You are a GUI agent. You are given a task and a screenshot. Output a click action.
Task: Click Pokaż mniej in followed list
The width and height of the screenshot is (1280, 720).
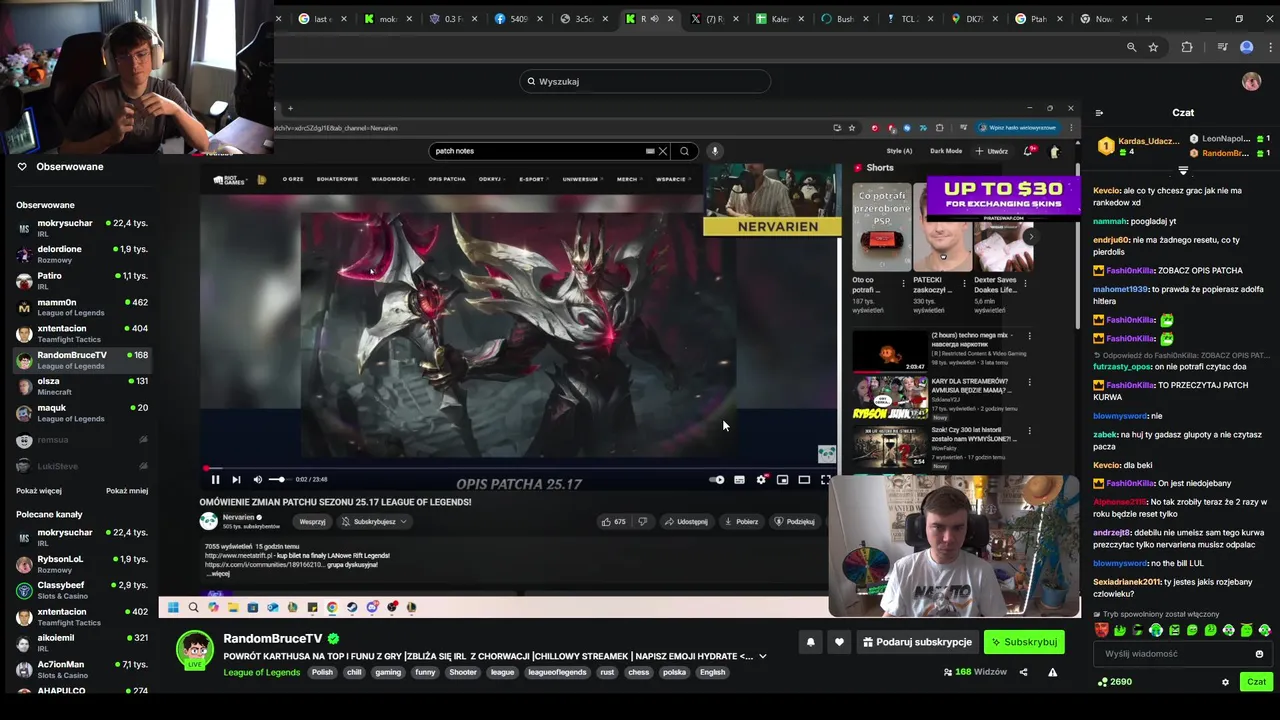(x=127, y=491)
